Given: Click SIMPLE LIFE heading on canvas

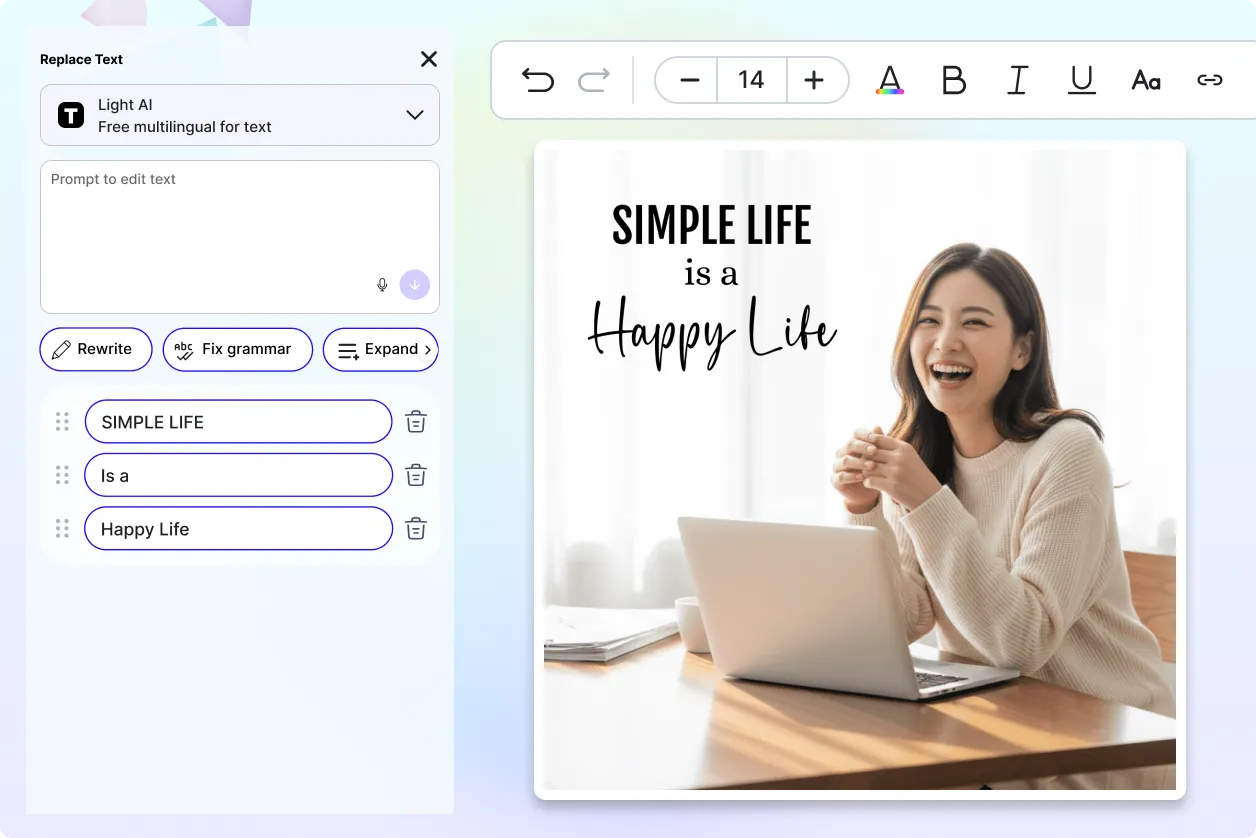Looking at the screenshot, I should tap(711, 226).
